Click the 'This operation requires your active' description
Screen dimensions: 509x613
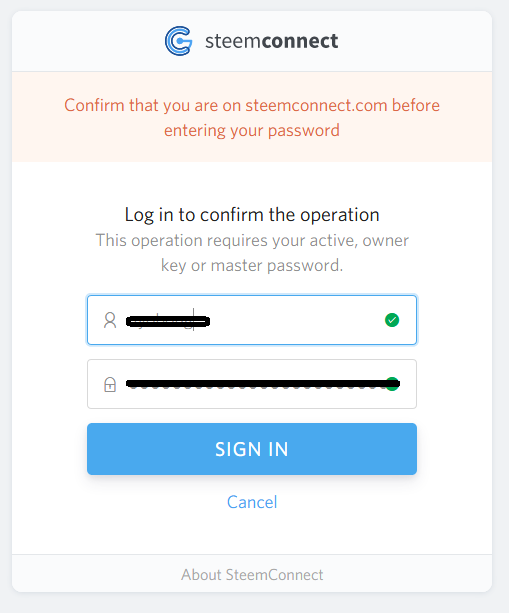tap(252, 253)
